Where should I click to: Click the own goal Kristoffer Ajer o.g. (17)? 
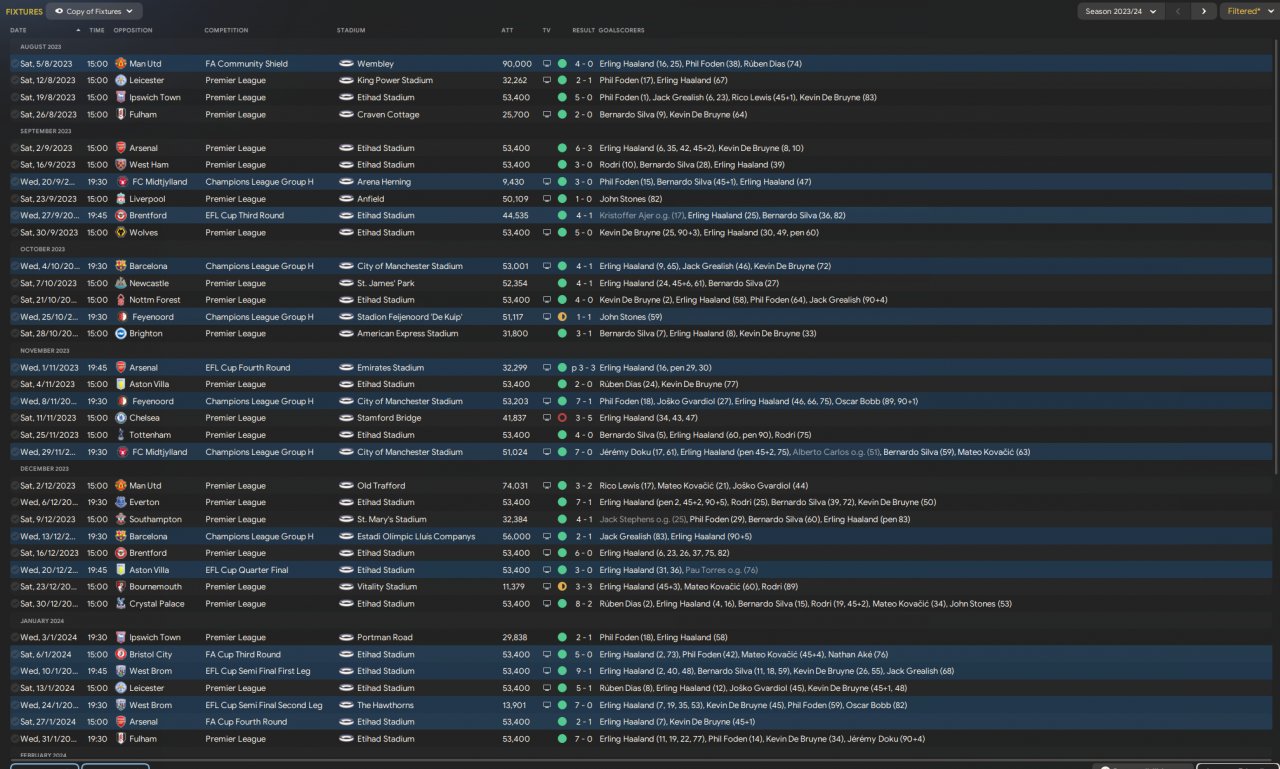tap(642, 216)
